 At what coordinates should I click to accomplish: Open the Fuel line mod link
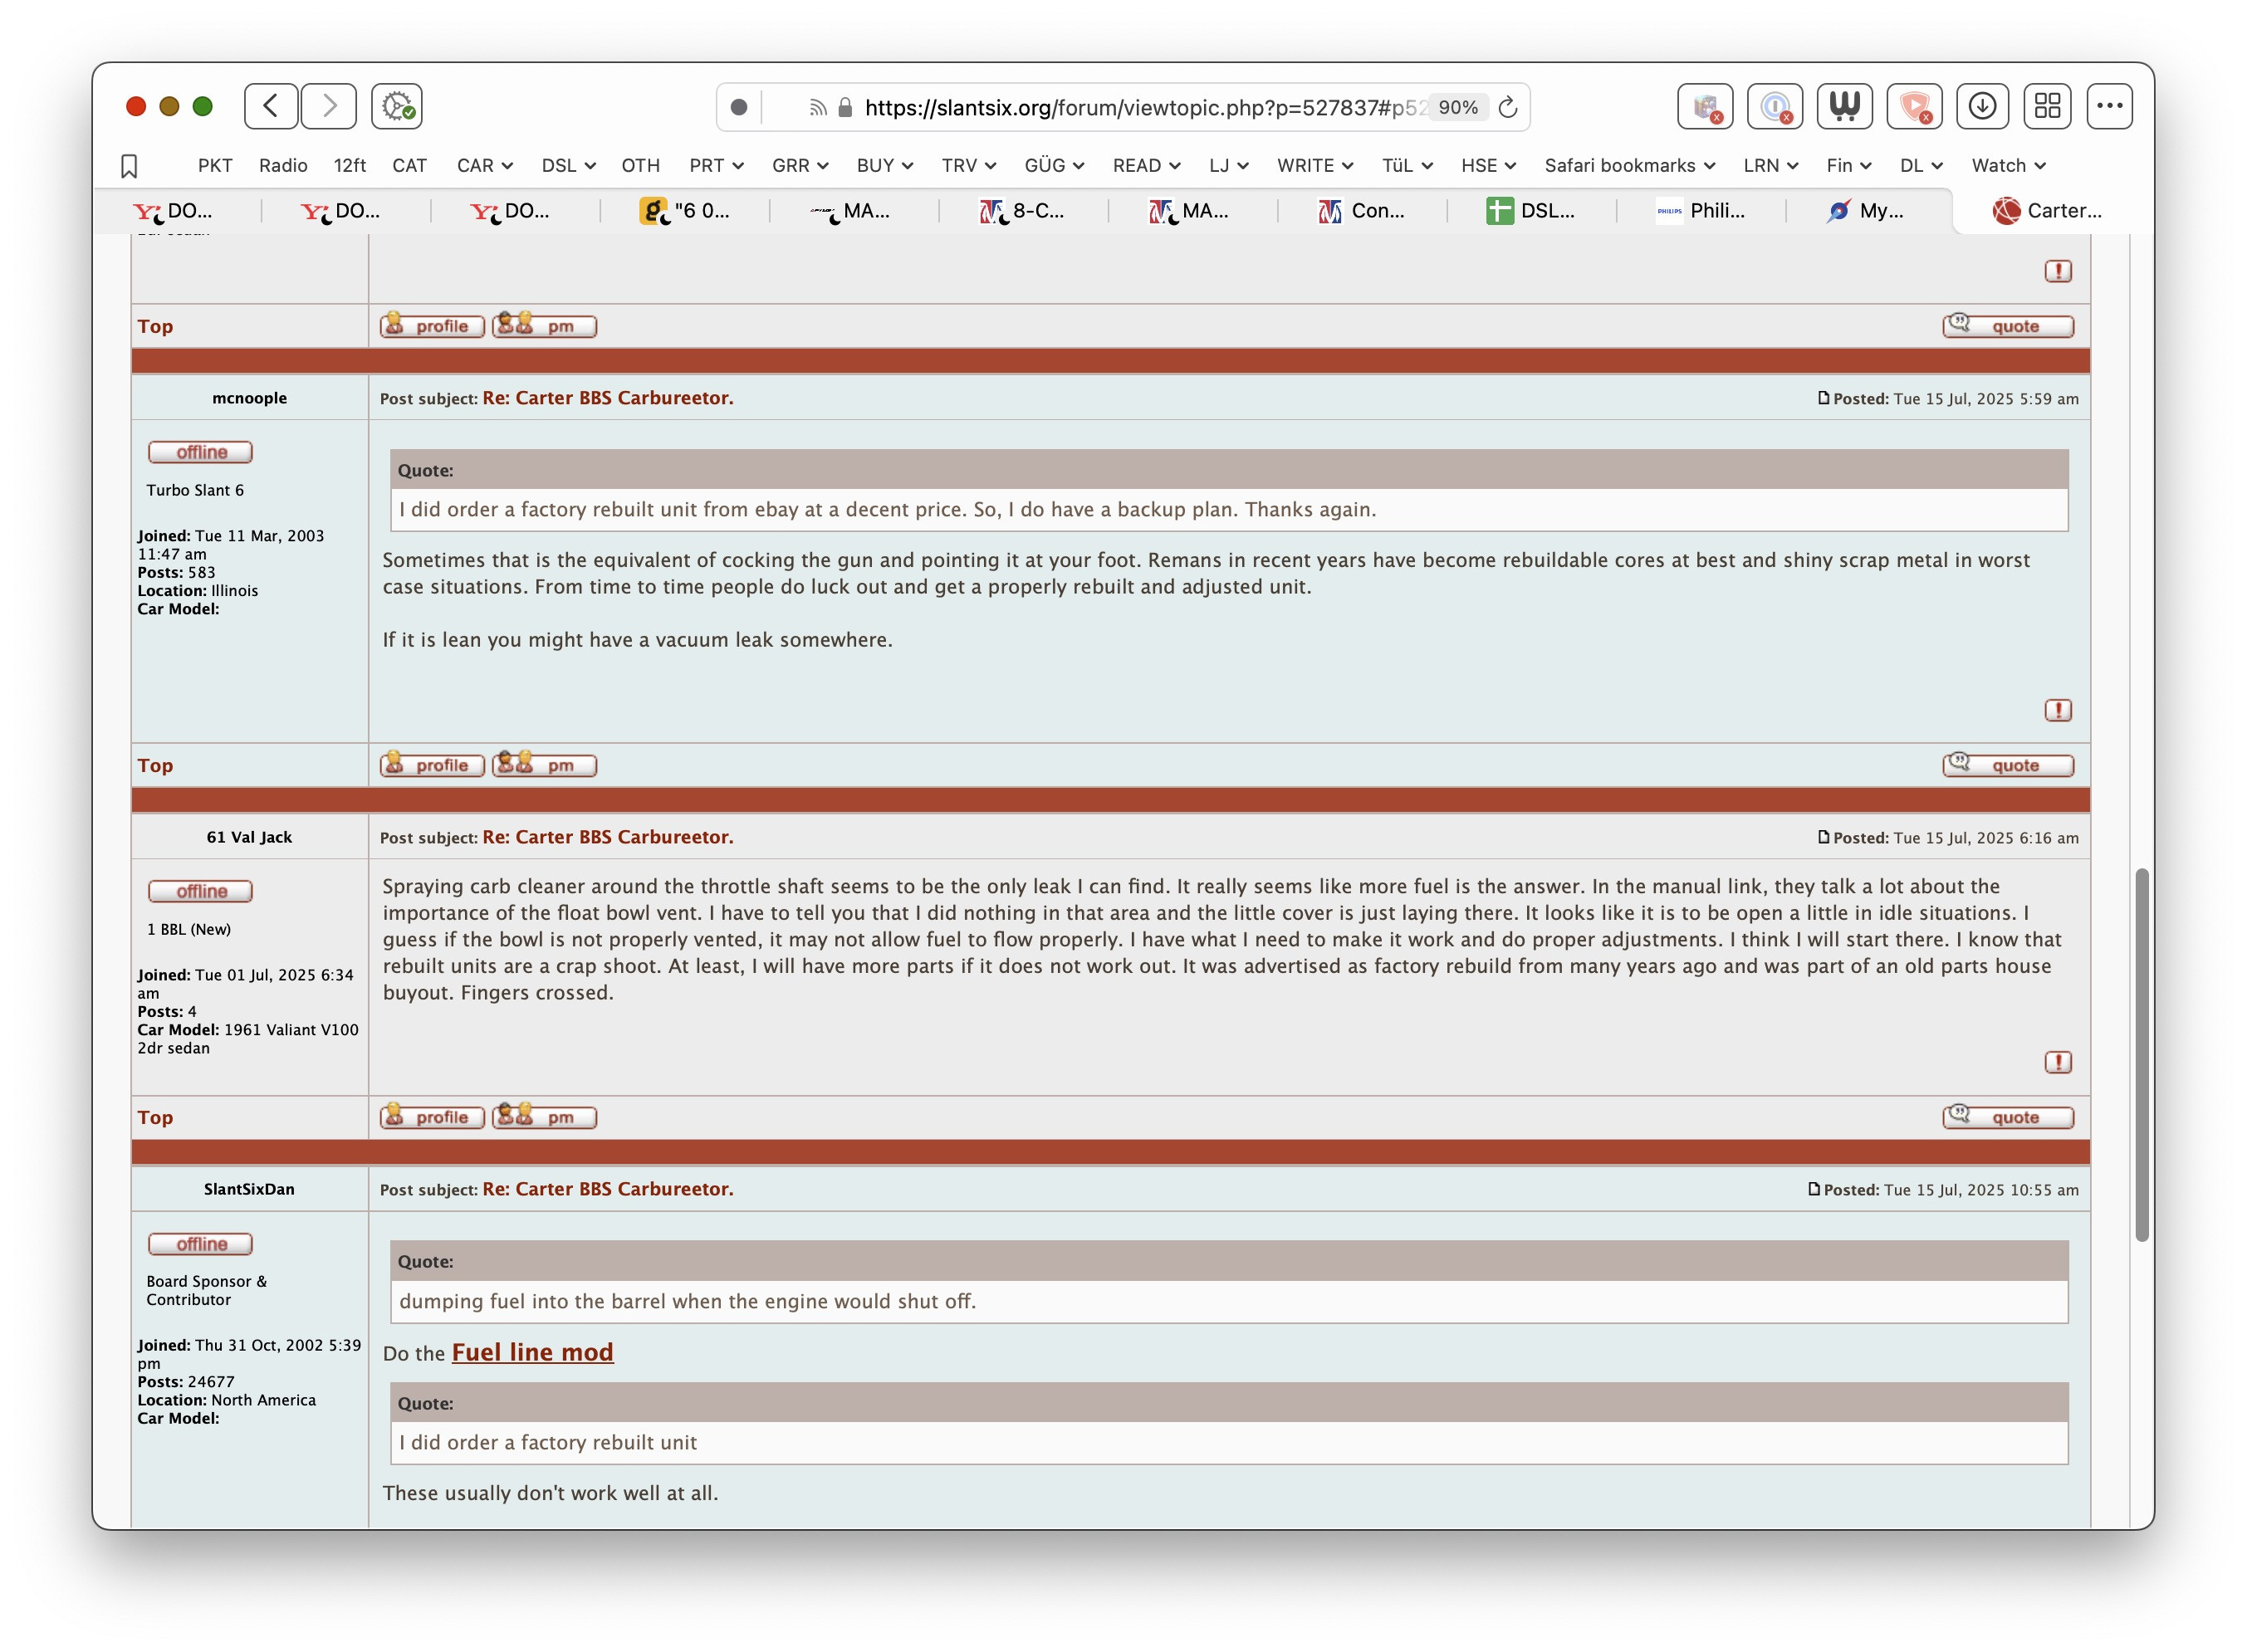(x=533, y=1352)
